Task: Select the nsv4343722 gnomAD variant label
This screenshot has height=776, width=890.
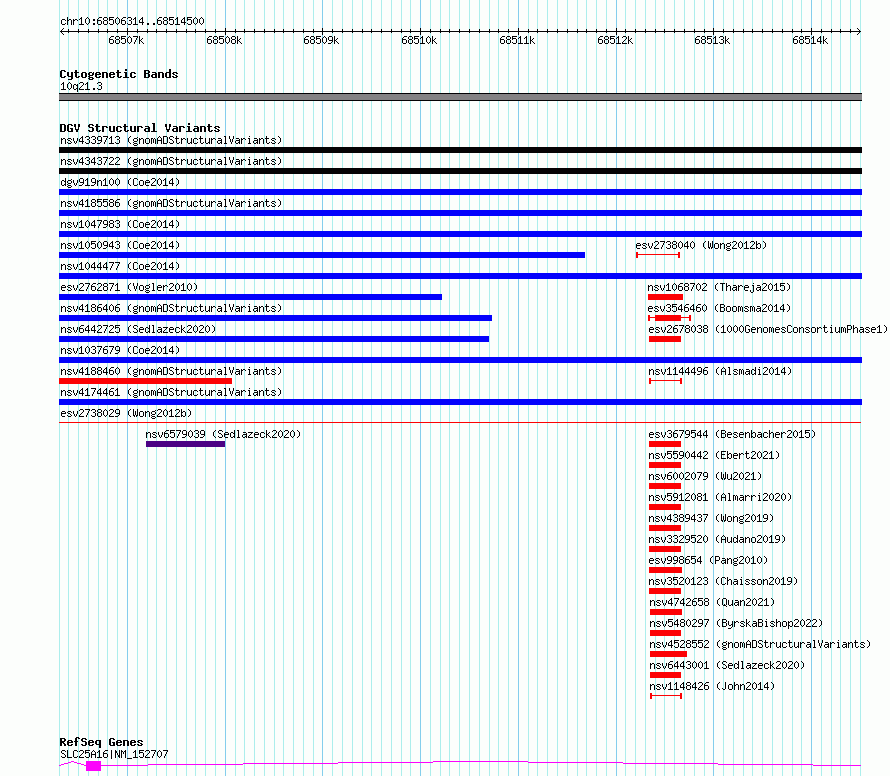Action: tap(171, 161)
